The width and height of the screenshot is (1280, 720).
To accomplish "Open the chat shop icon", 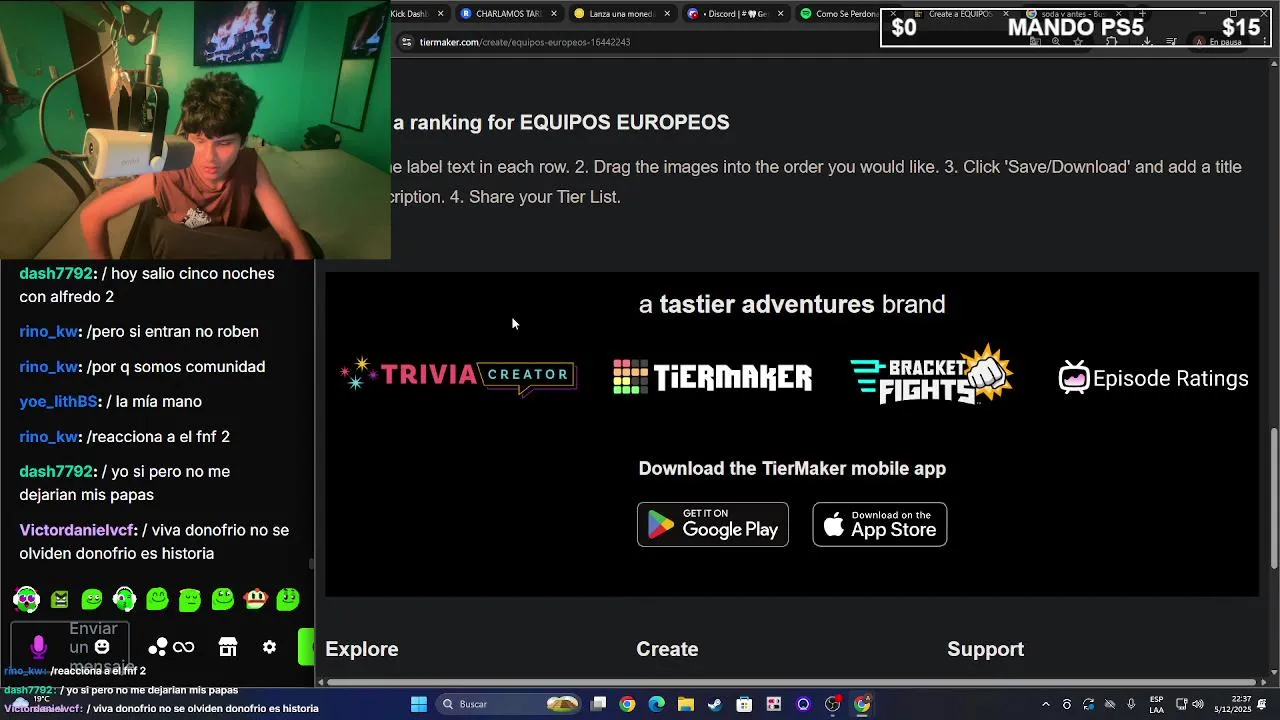I will [x=228, y=647].
